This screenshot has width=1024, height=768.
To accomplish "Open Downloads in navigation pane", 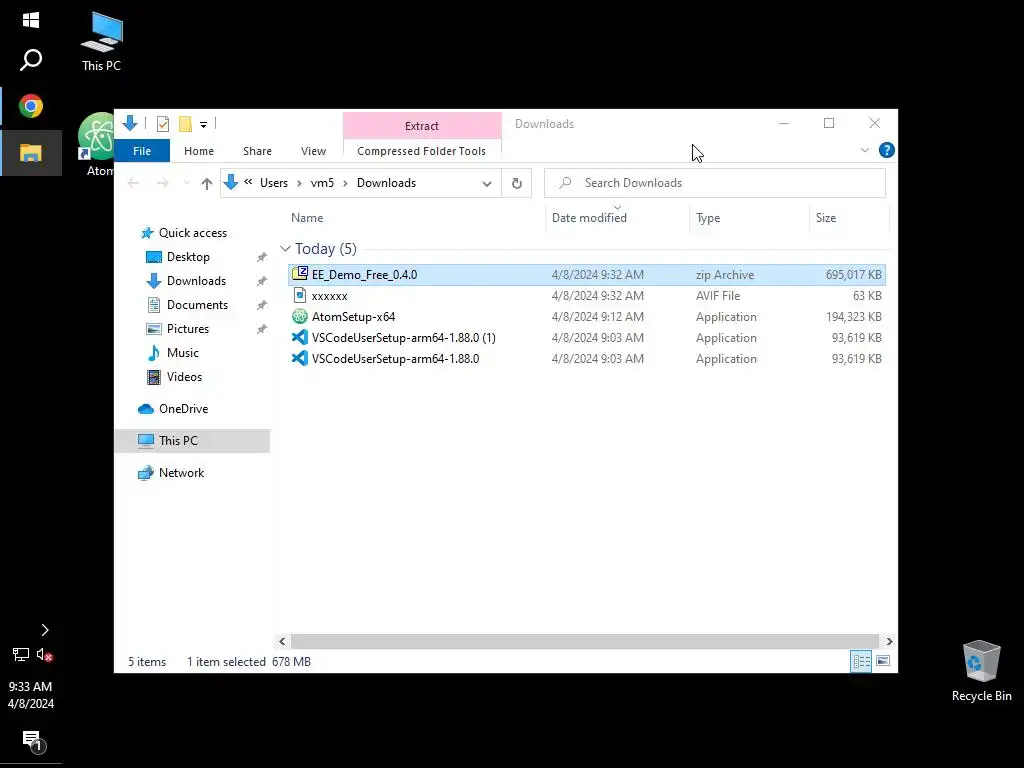I will 196,281.
